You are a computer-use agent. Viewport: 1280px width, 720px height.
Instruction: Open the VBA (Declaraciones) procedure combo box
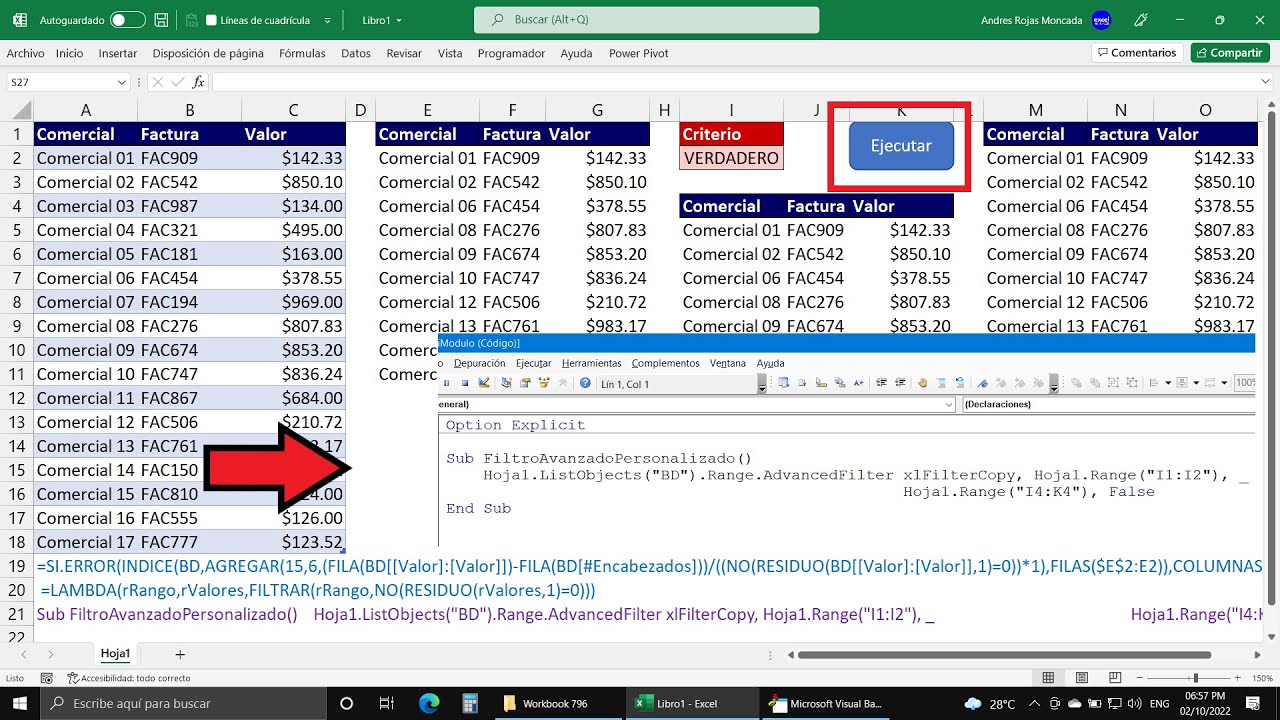point(1108,405)
